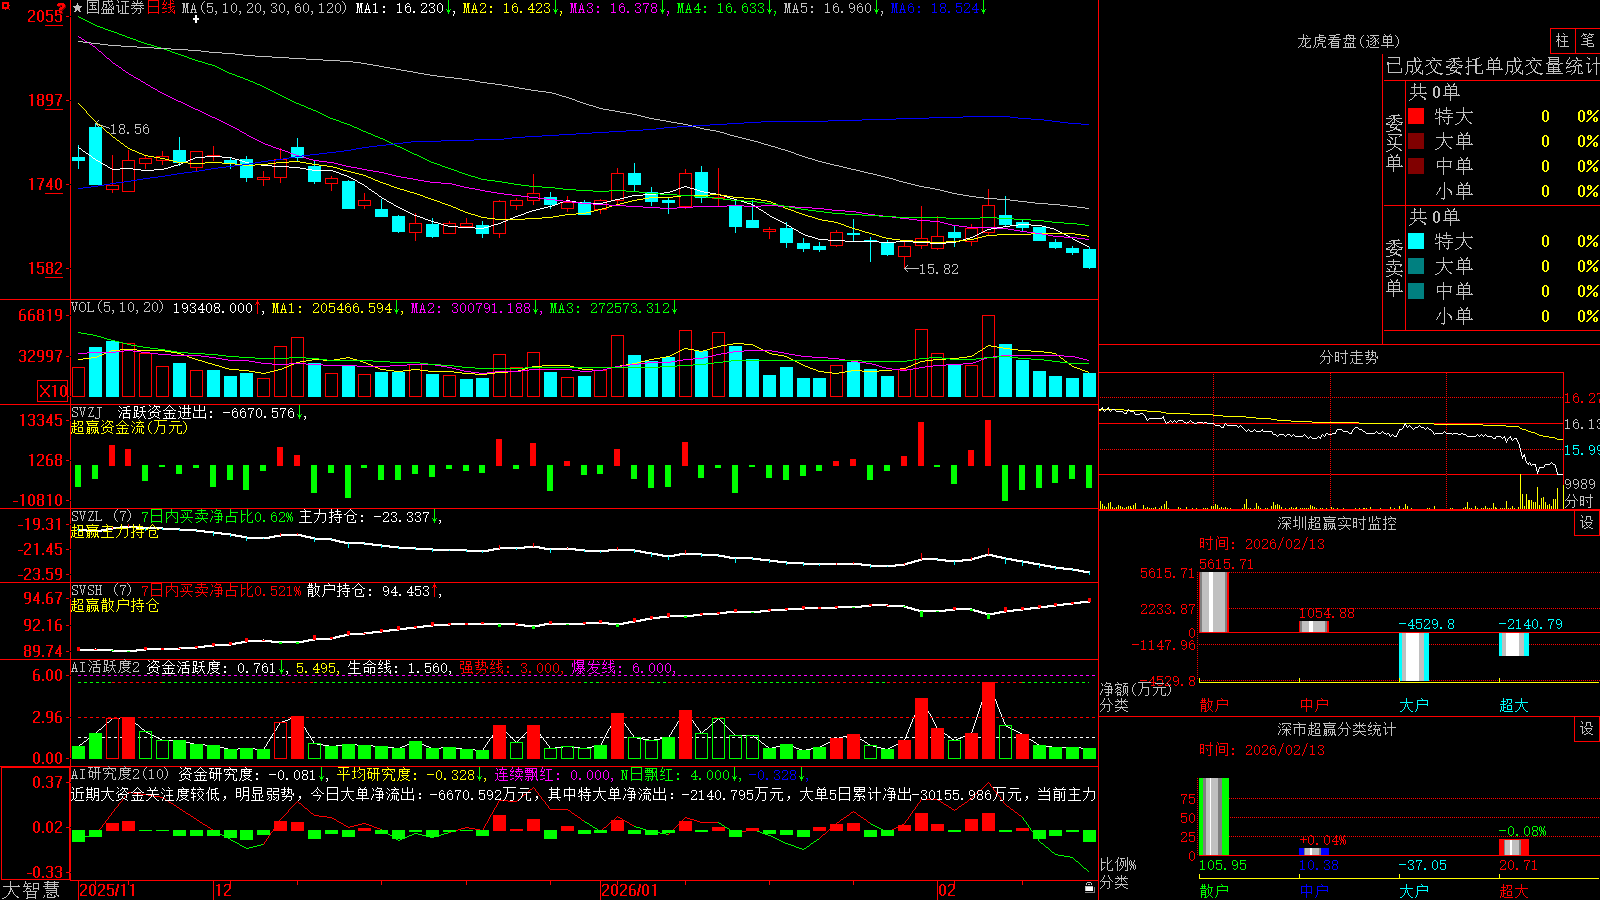
Task: Click the 深圳超赢实时监控 panel title
Action: coord(1337,523)
